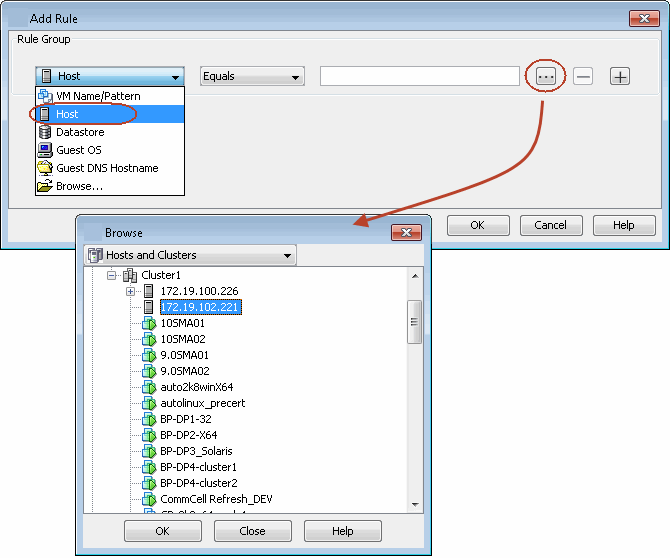
Task: Click the VM icon beside BP-DP2-X64
Action: [x=149, y=435]
